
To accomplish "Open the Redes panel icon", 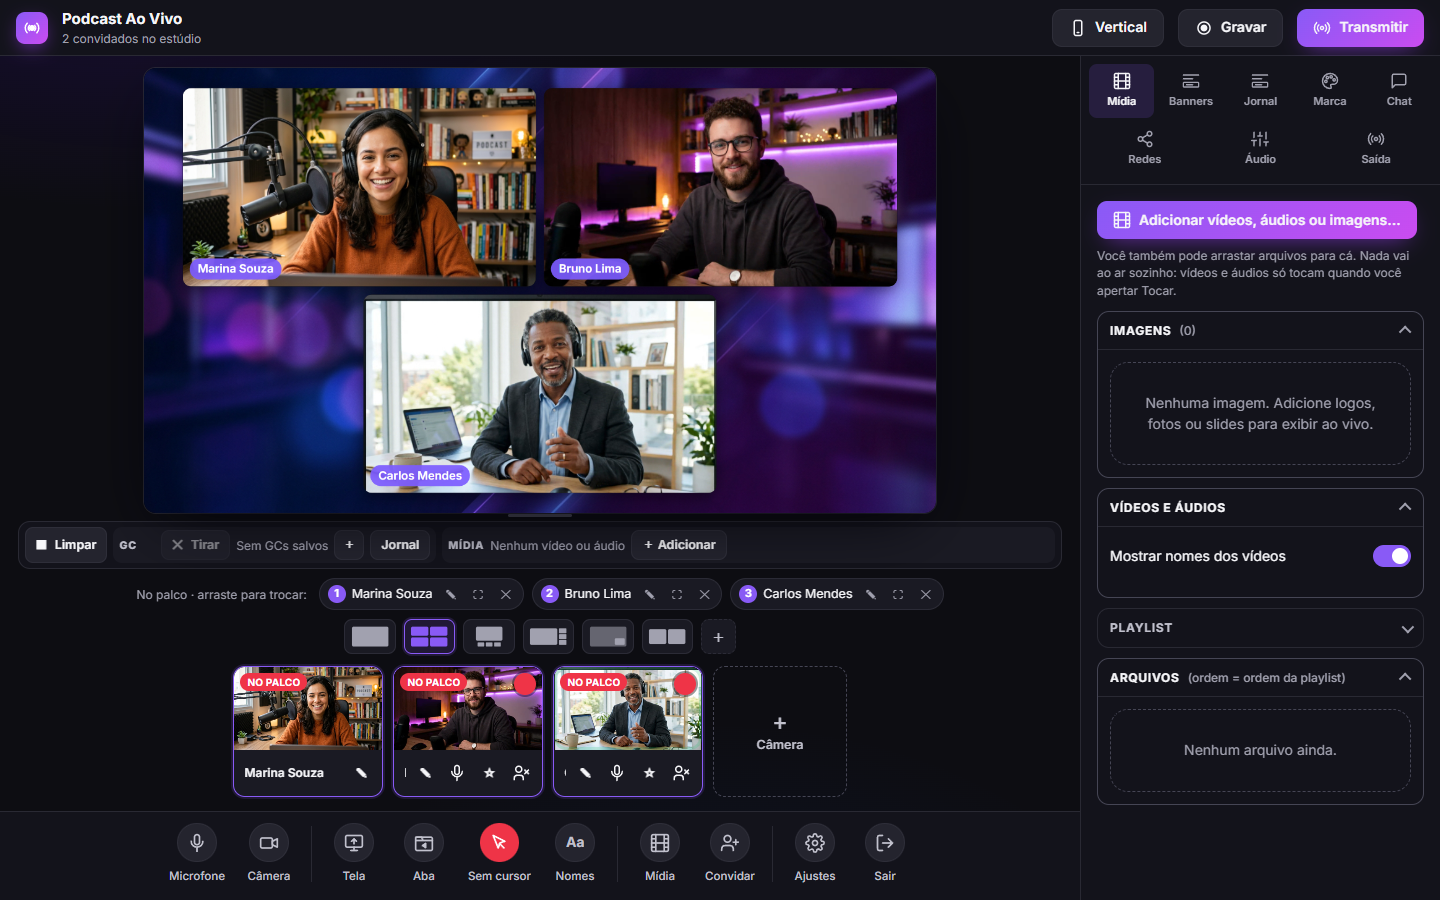I will pyautogui.click(x=1145, y=148).
